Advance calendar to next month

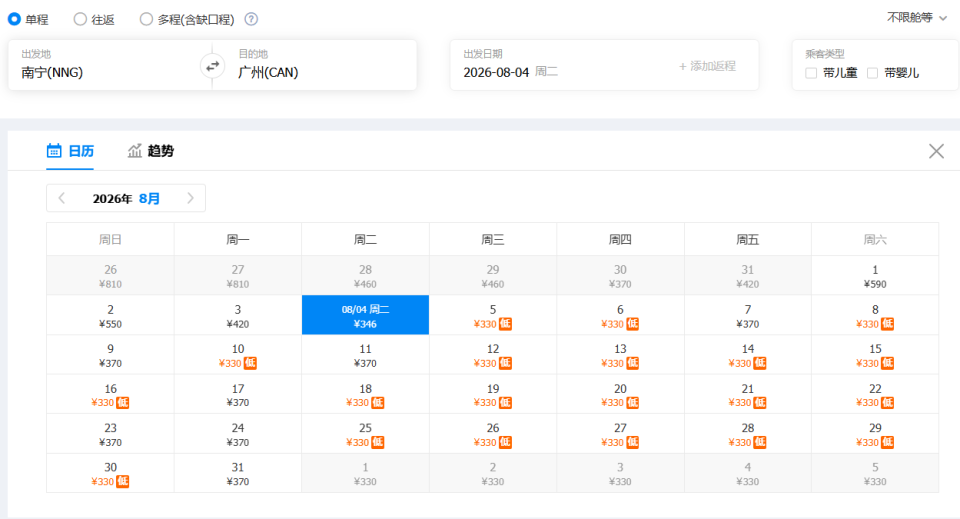click(190, 198)
